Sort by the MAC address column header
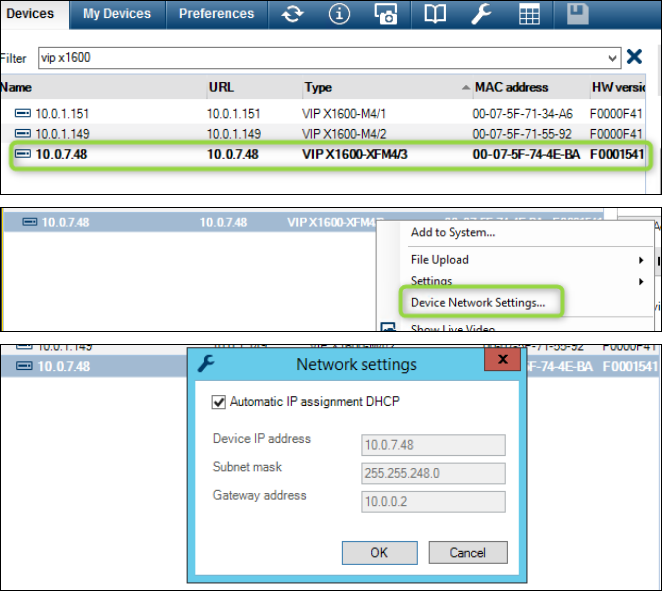This screenshot has height=591, width=662. (x=511, y=87)
